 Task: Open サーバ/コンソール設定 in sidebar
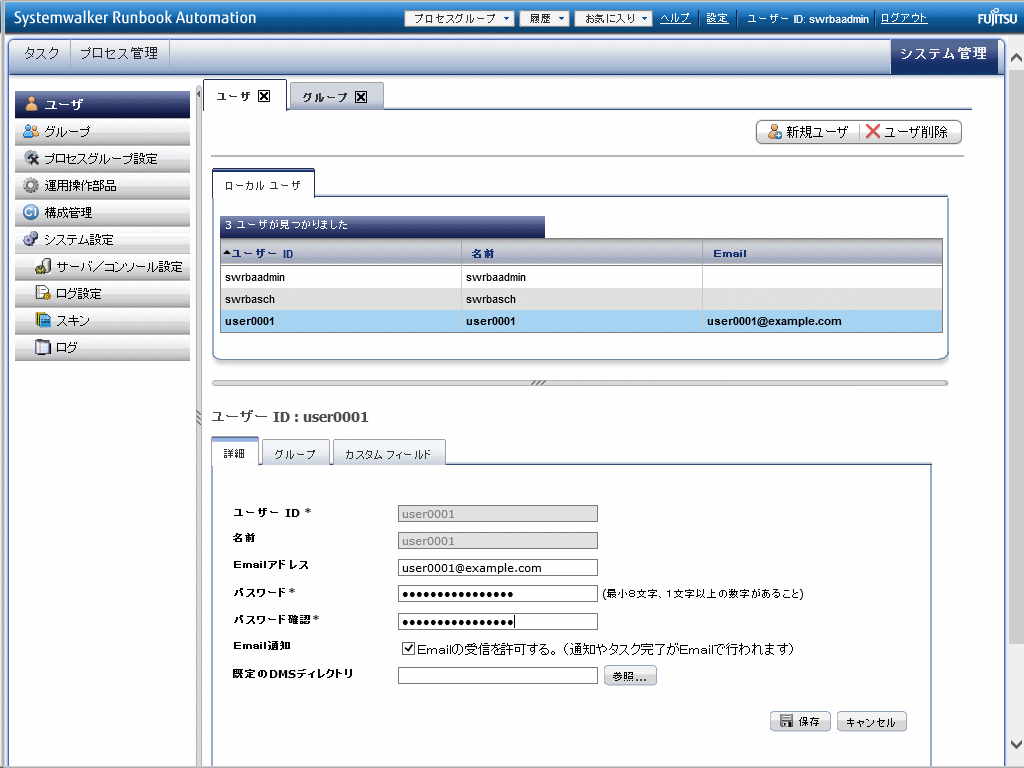click(x=103, y=266)
